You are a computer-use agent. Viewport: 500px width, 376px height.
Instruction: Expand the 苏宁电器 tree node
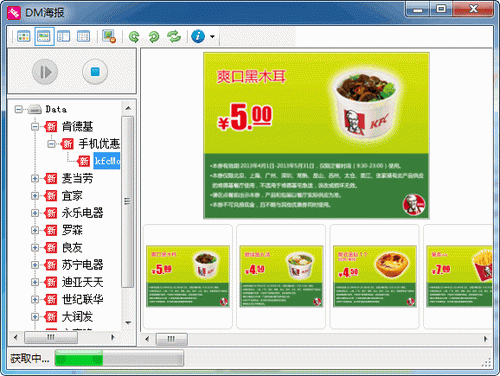point(35,265)
